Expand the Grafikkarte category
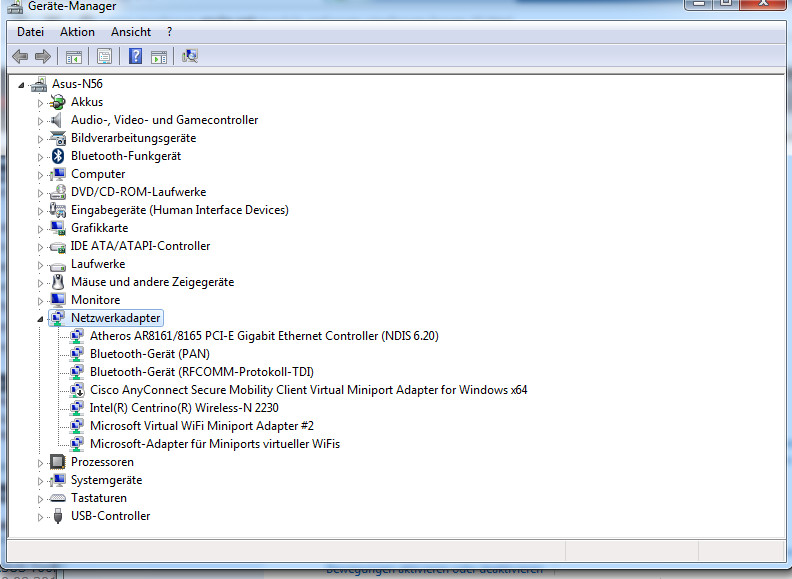The width and height of the screenshot is (792, 579). 40,229
